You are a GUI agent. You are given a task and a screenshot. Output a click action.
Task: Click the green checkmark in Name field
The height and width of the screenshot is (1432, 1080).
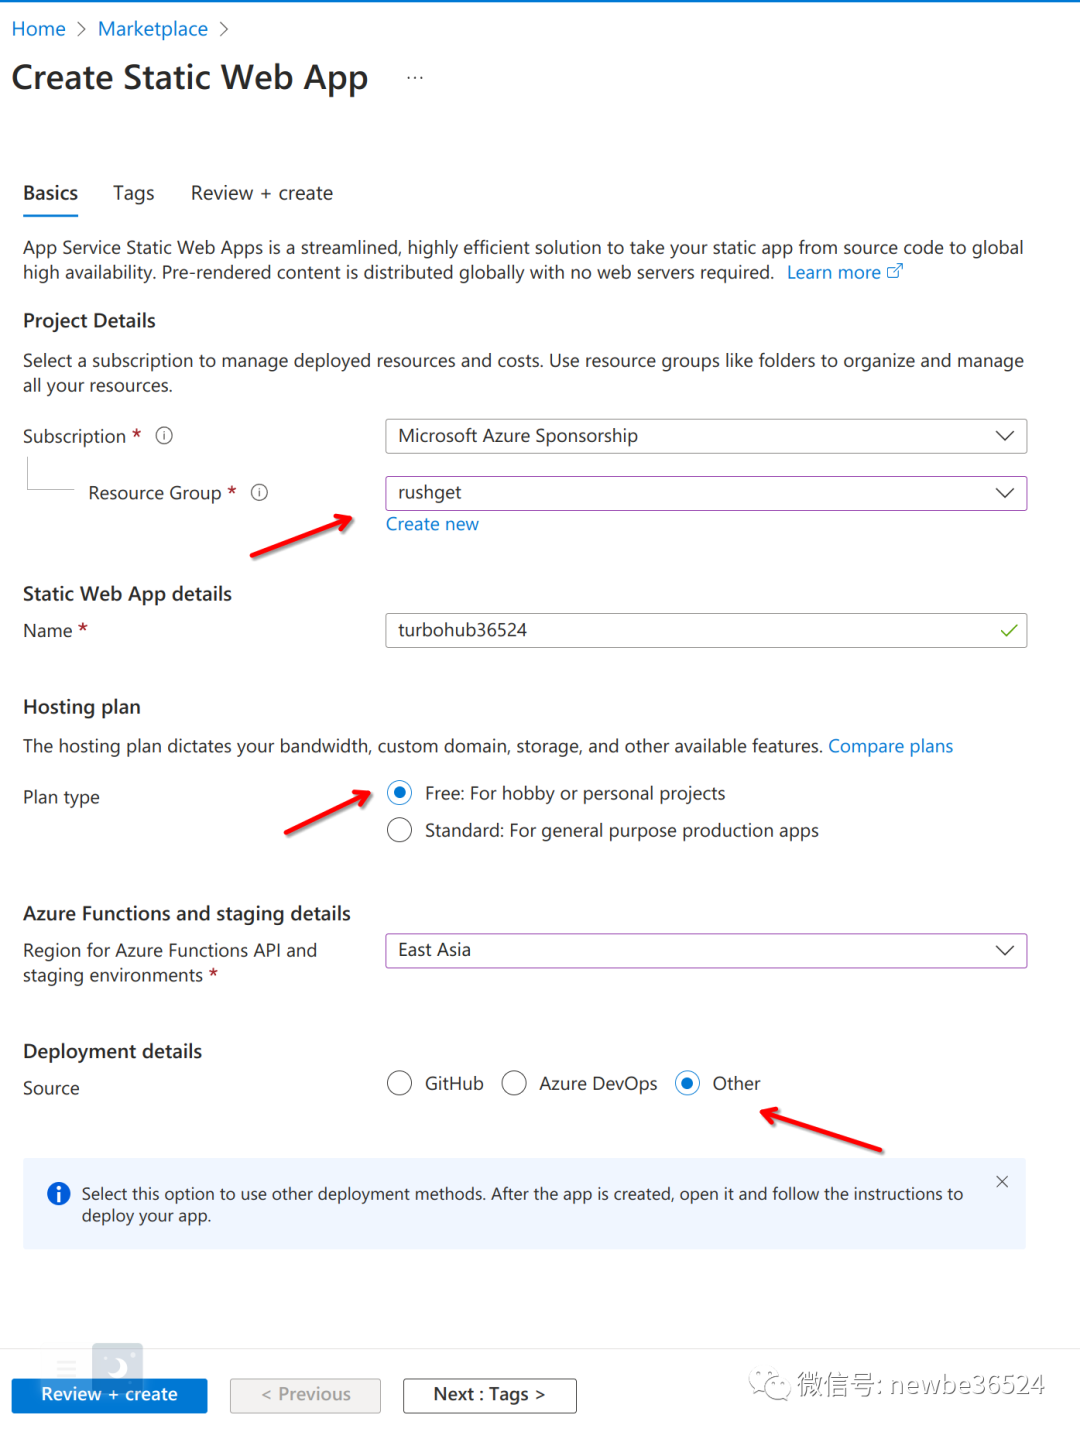(x=1009, y=631)
